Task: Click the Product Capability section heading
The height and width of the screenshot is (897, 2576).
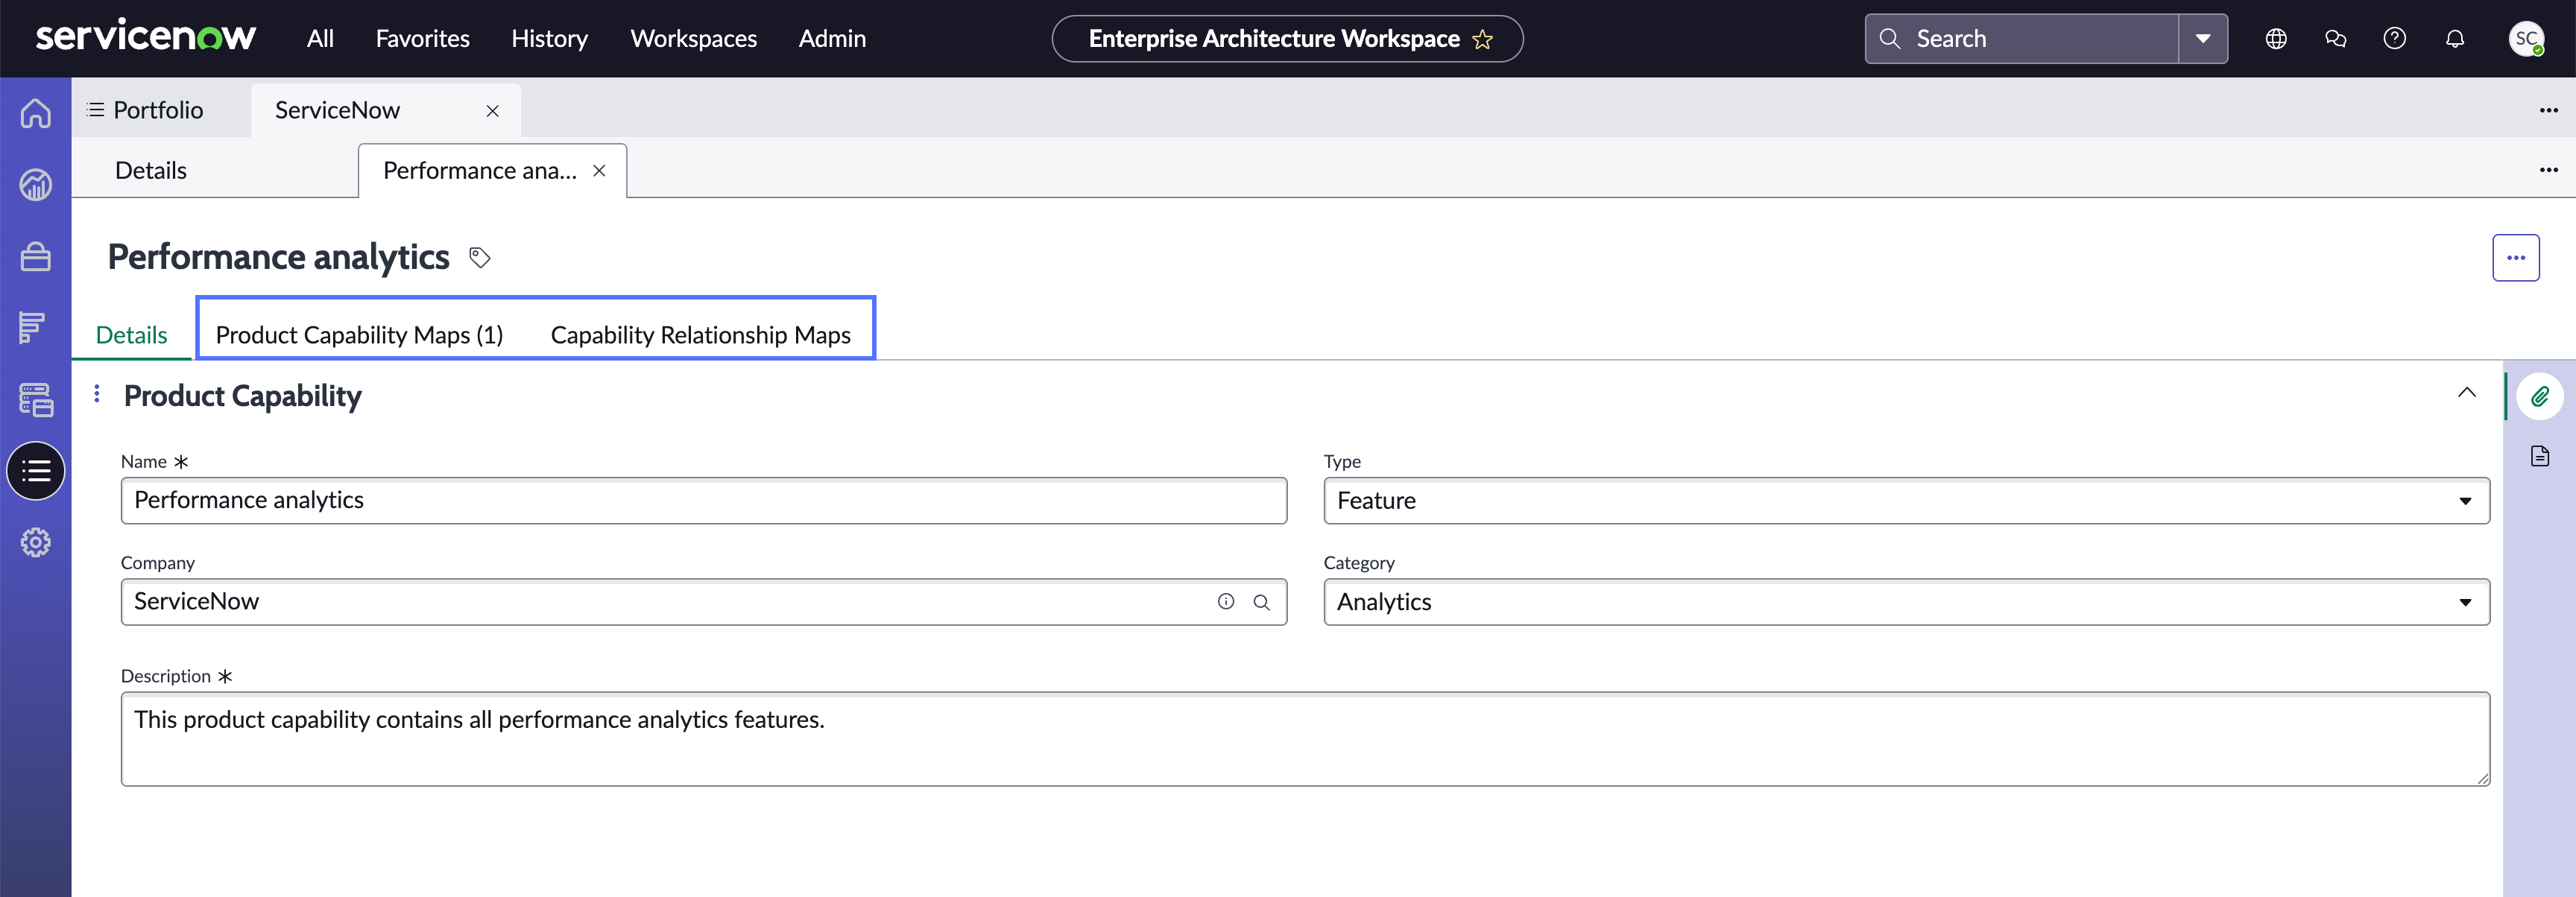Action: coord(243,397)
